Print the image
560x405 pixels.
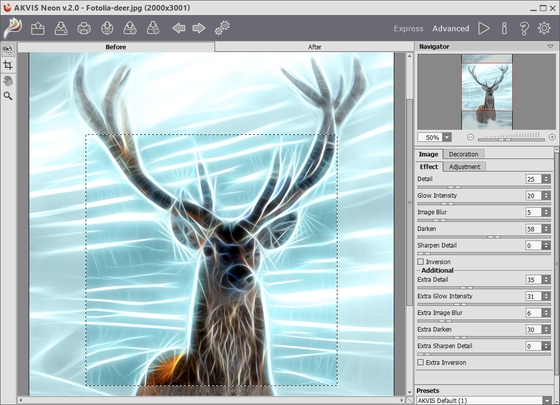click(84, 28)
